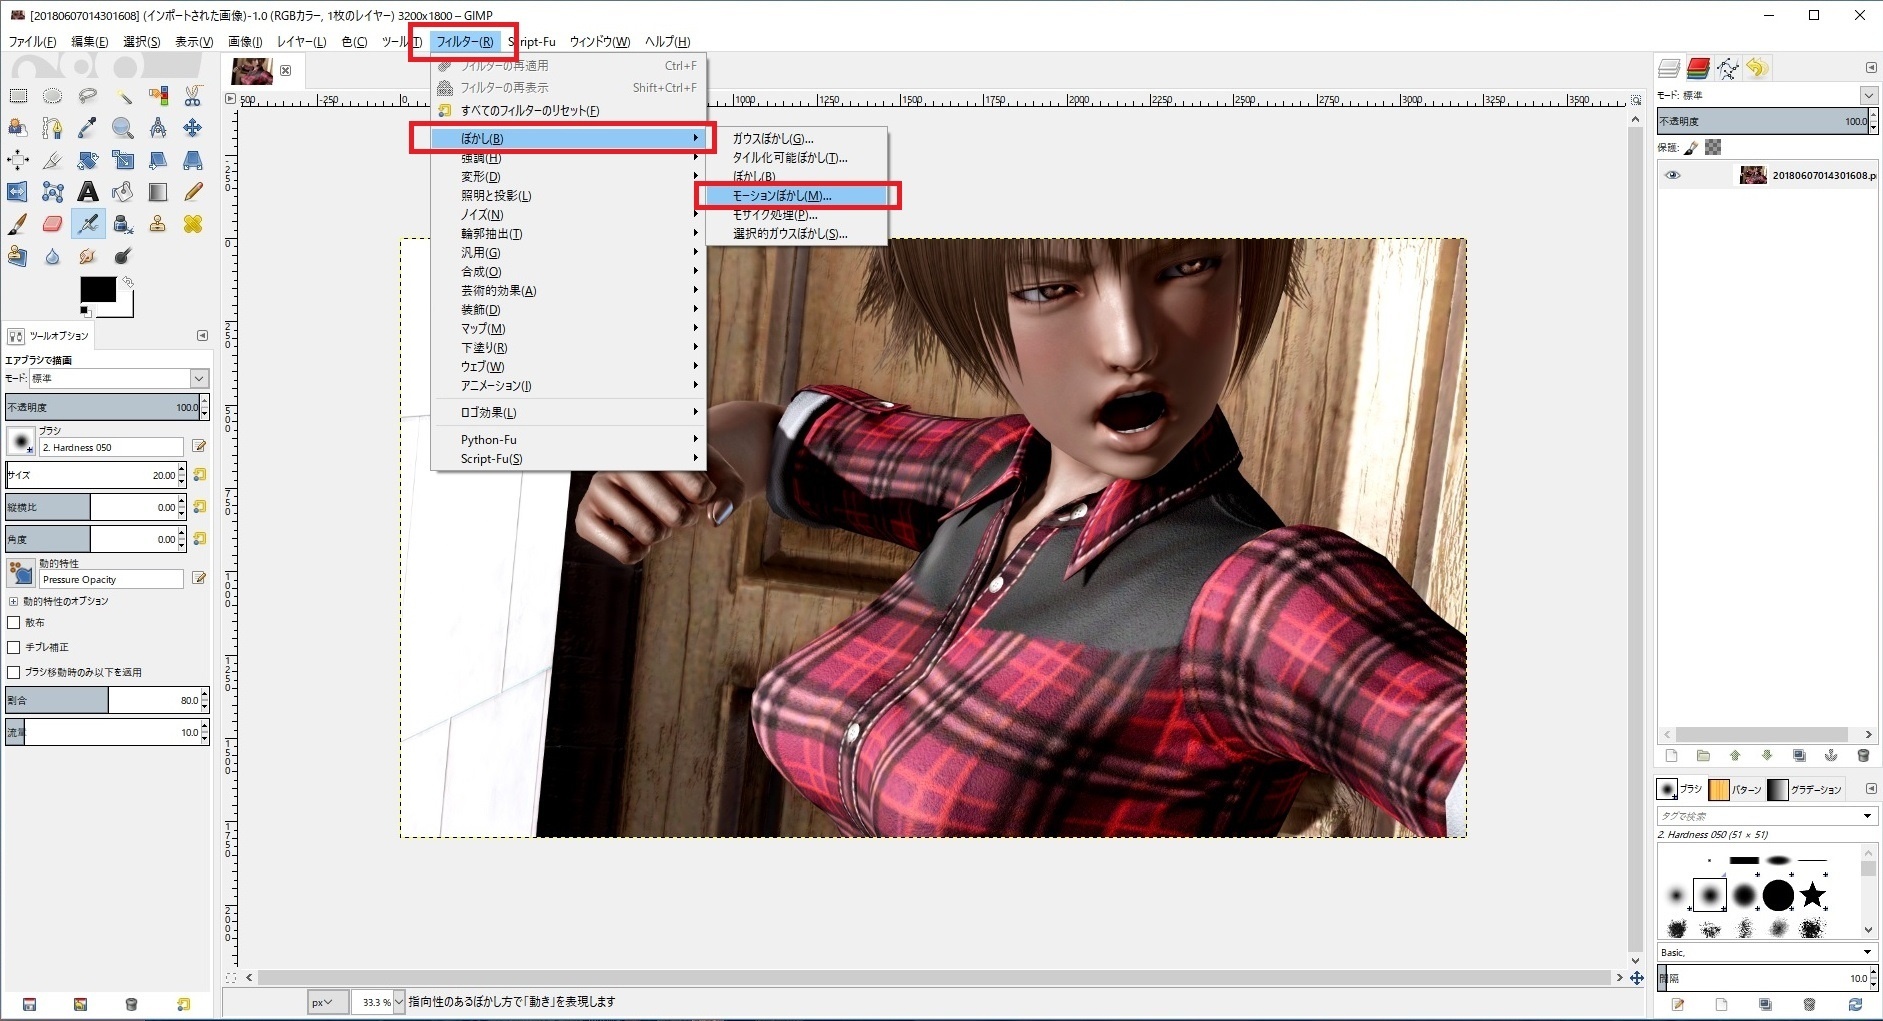Select the Heal bandage tool
Screen dimensions: 1883x1021
pos(193,224)
